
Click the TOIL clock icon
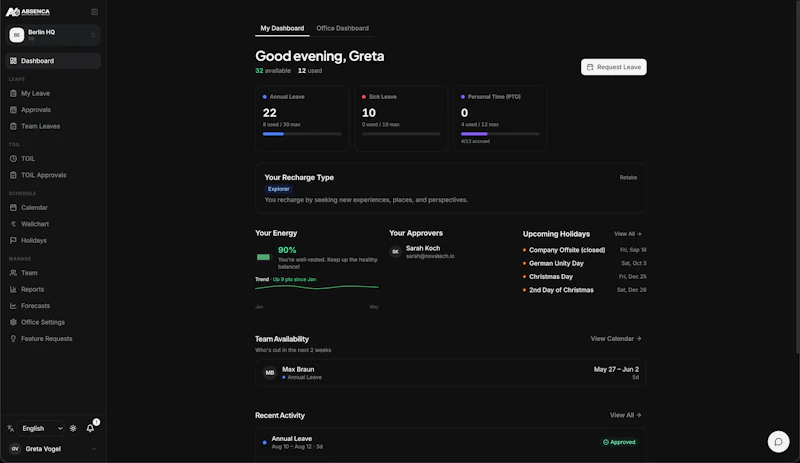pyautogui.click(x=13, y=159)
